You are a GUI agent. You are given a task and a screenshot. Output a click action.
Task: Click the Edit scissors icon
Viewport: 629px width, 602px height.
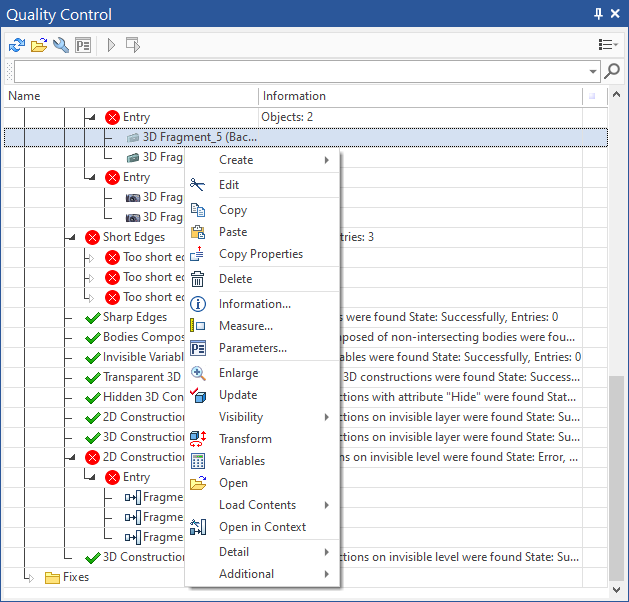(x=197, y=185)
